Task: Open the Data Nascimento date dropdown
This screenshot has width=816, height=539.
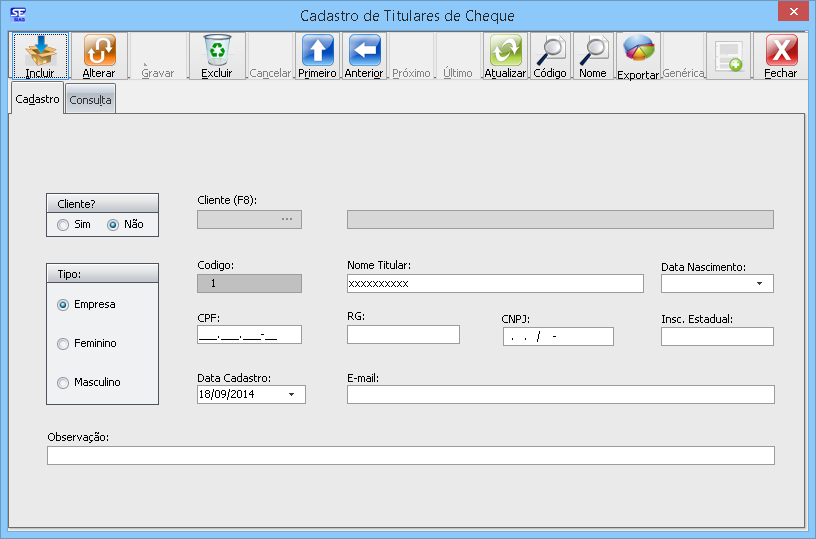Action: point(759,284)
